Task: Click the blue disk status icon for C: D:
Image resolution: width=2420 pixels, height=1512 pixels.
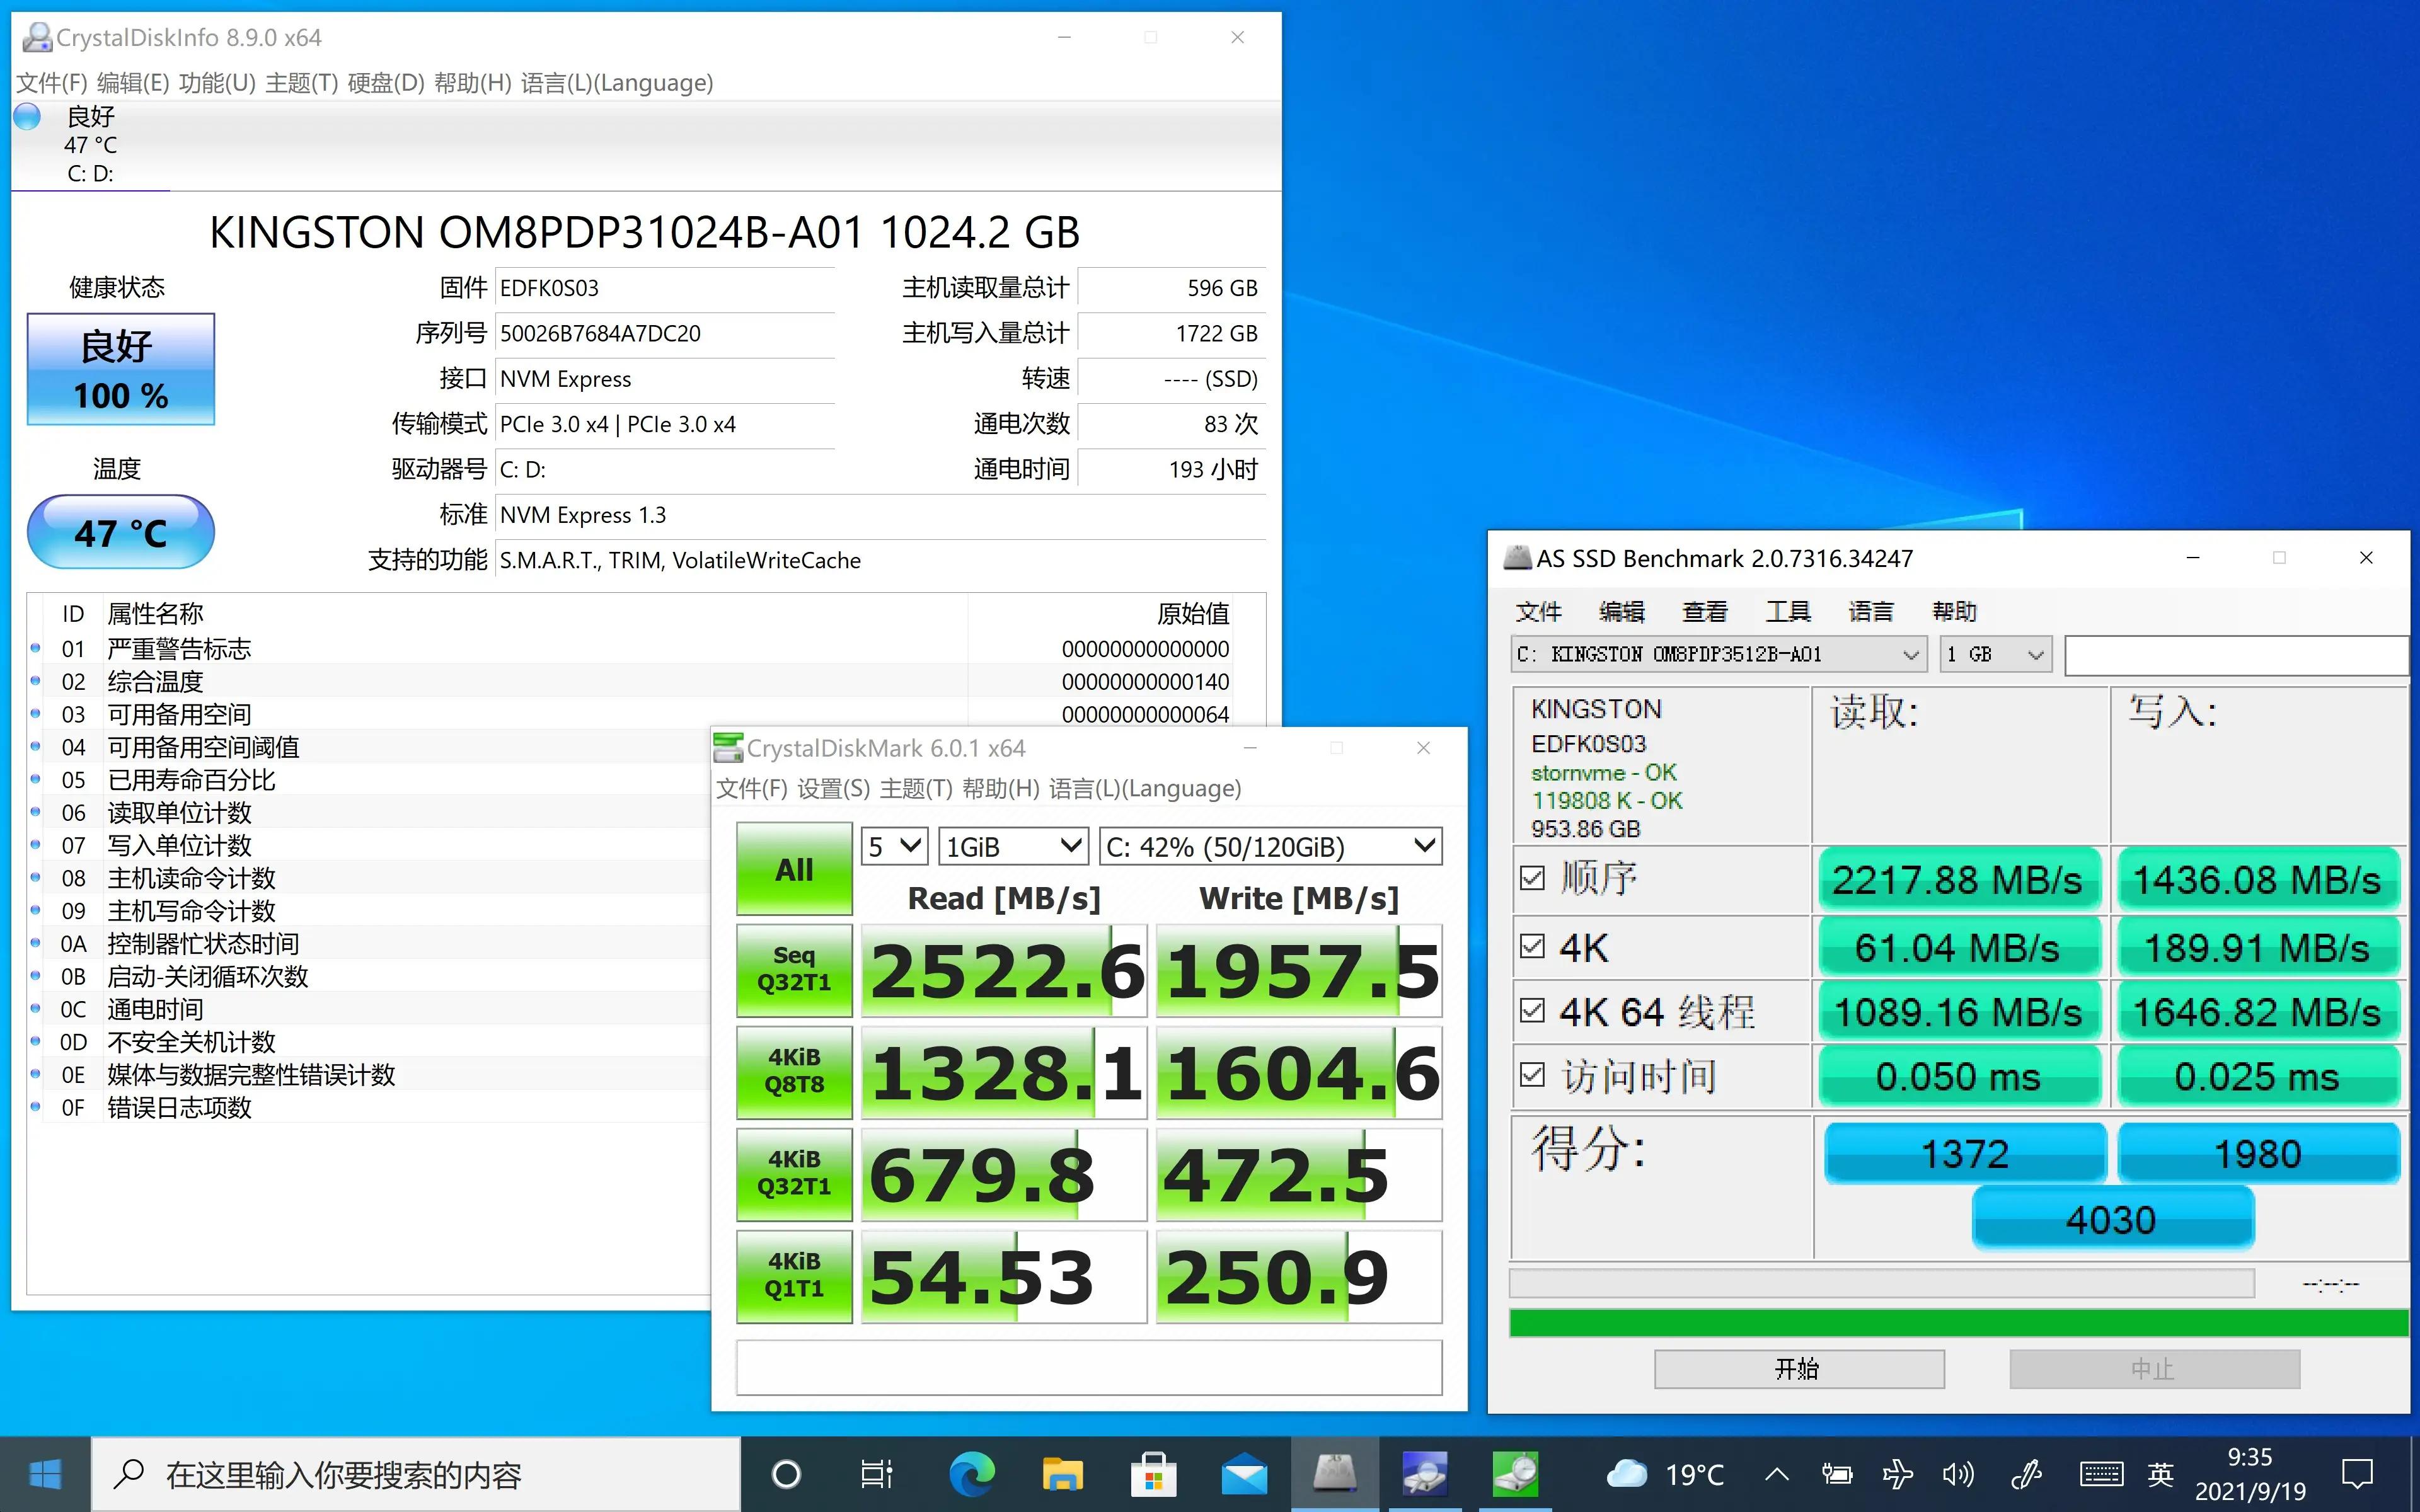Action: [28, 117]
